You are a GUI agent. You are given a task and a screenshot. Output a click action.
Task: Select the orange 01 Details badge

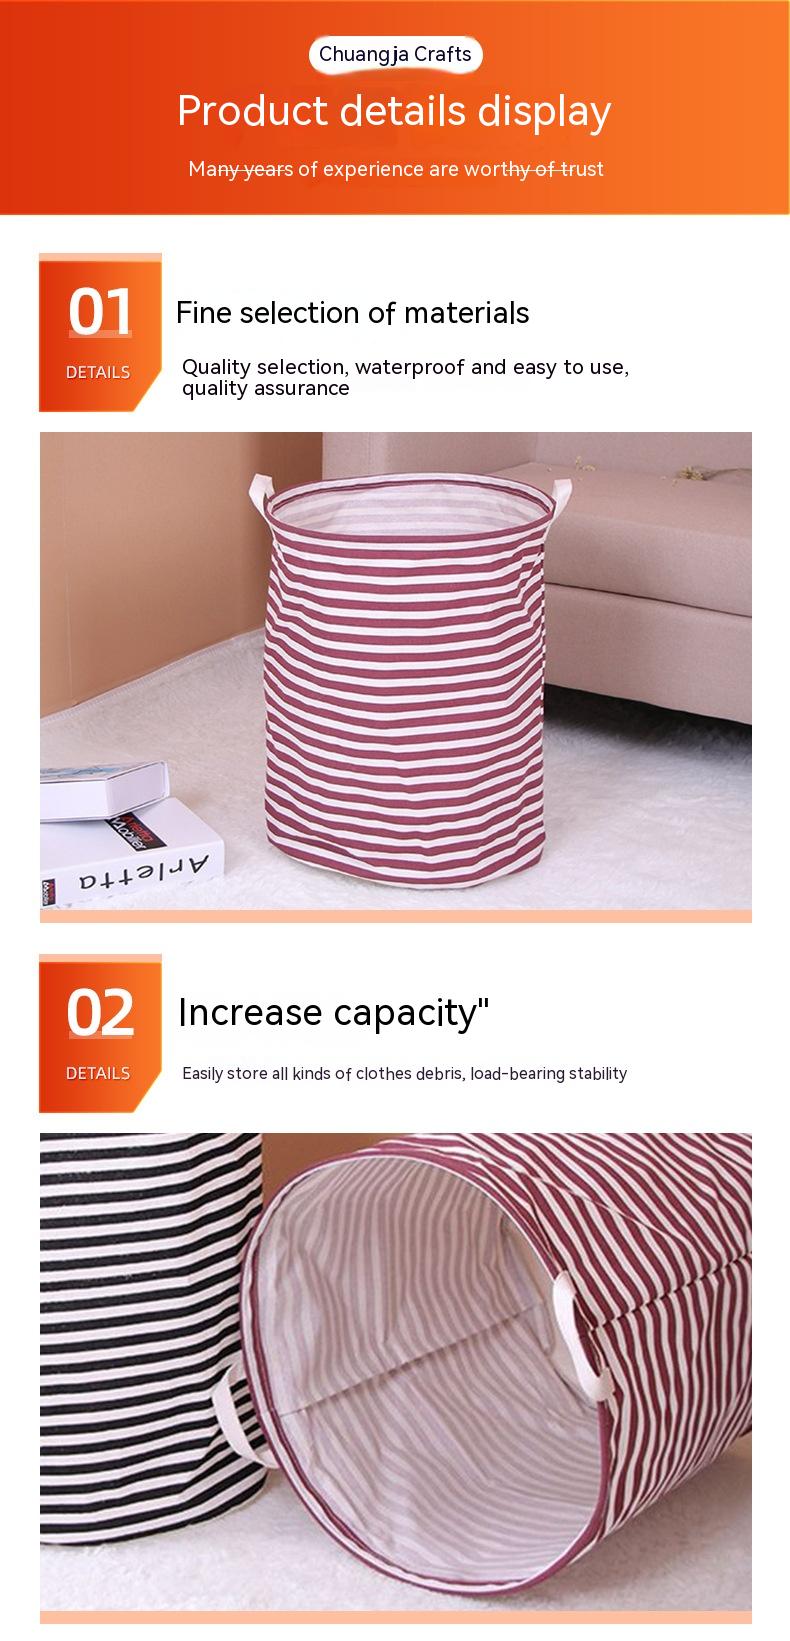(100, 332)
